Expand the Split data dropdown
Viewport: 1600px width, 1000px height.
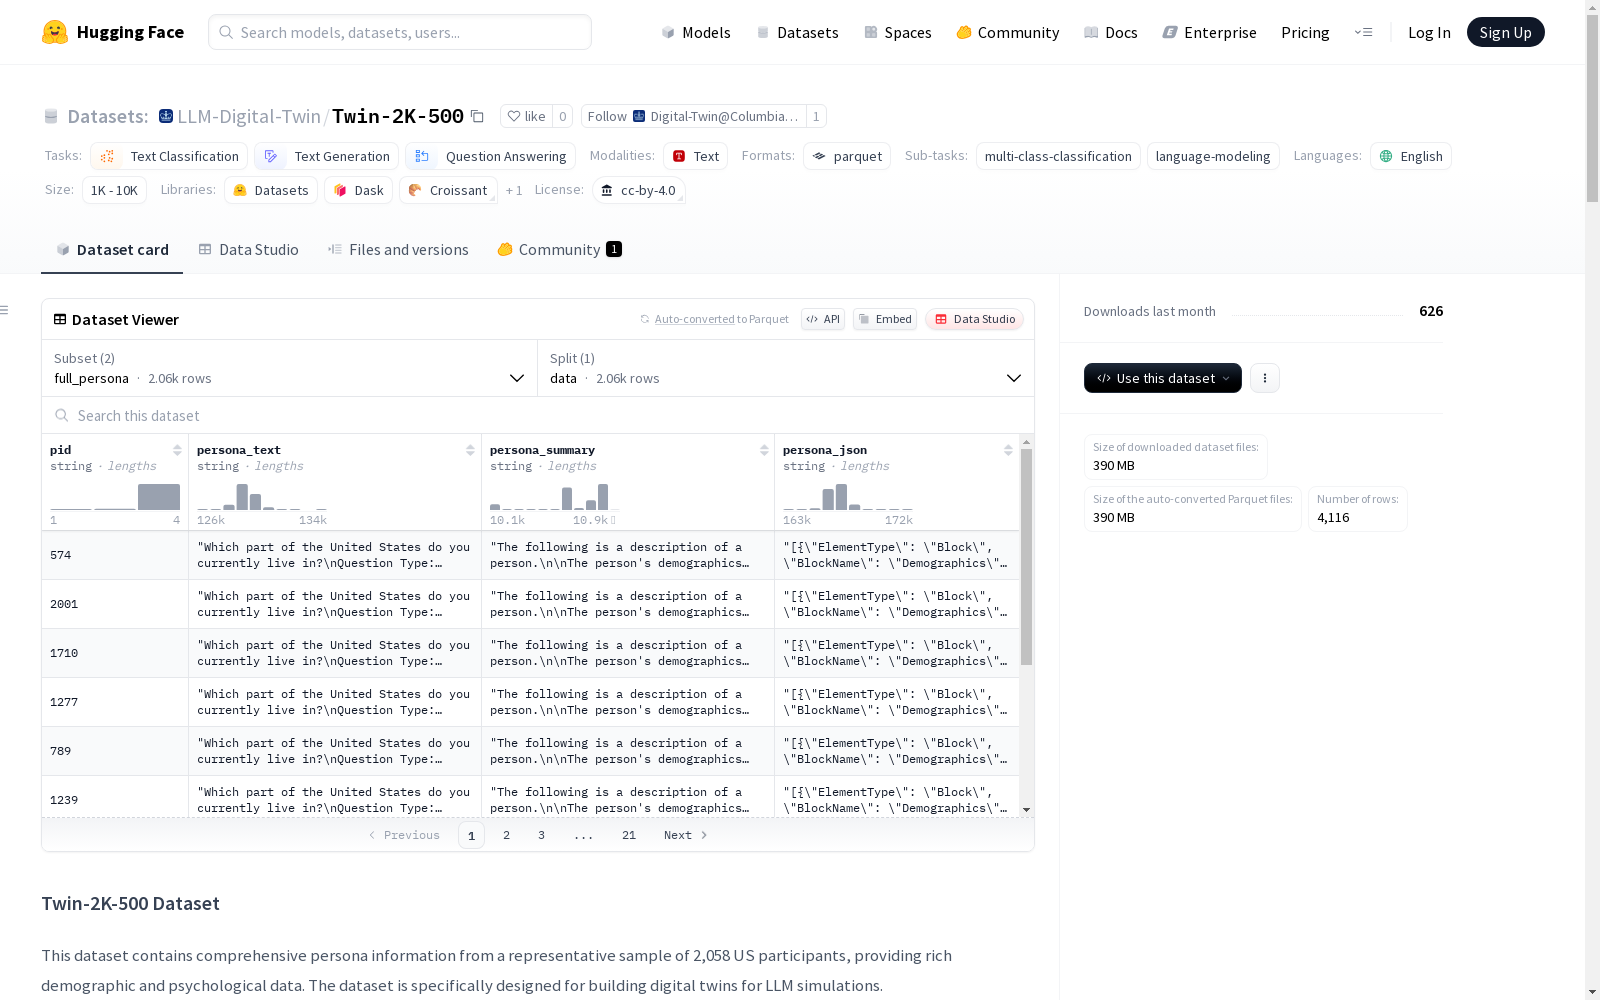coord(786,368)
